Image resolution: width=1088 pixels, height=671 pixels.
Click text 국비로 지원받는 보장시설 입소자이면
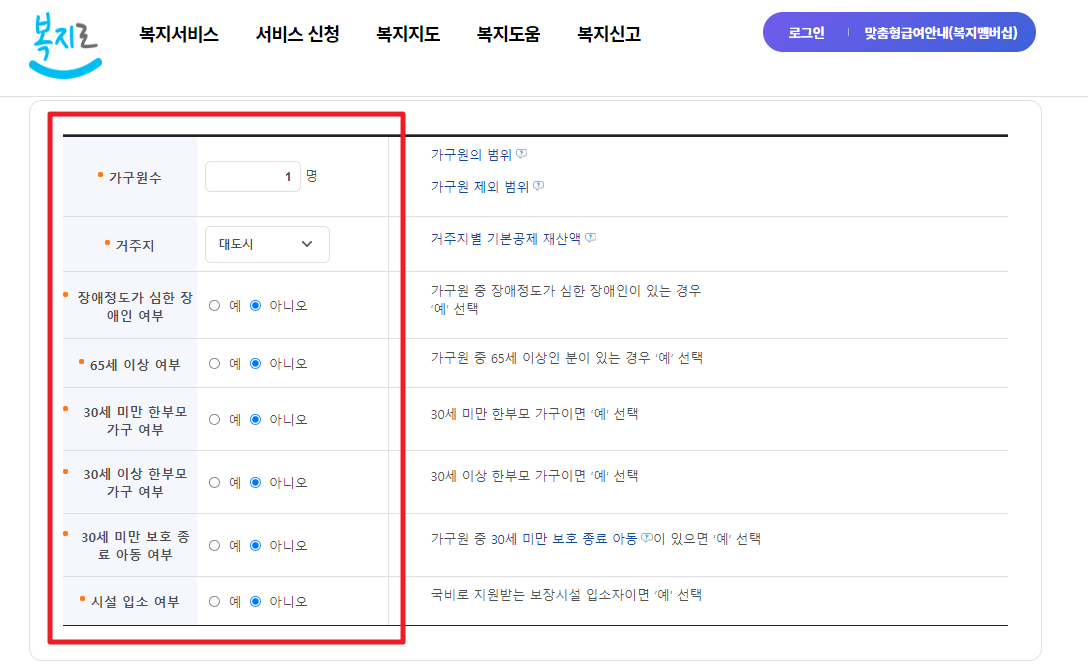(x=540, y=595)
